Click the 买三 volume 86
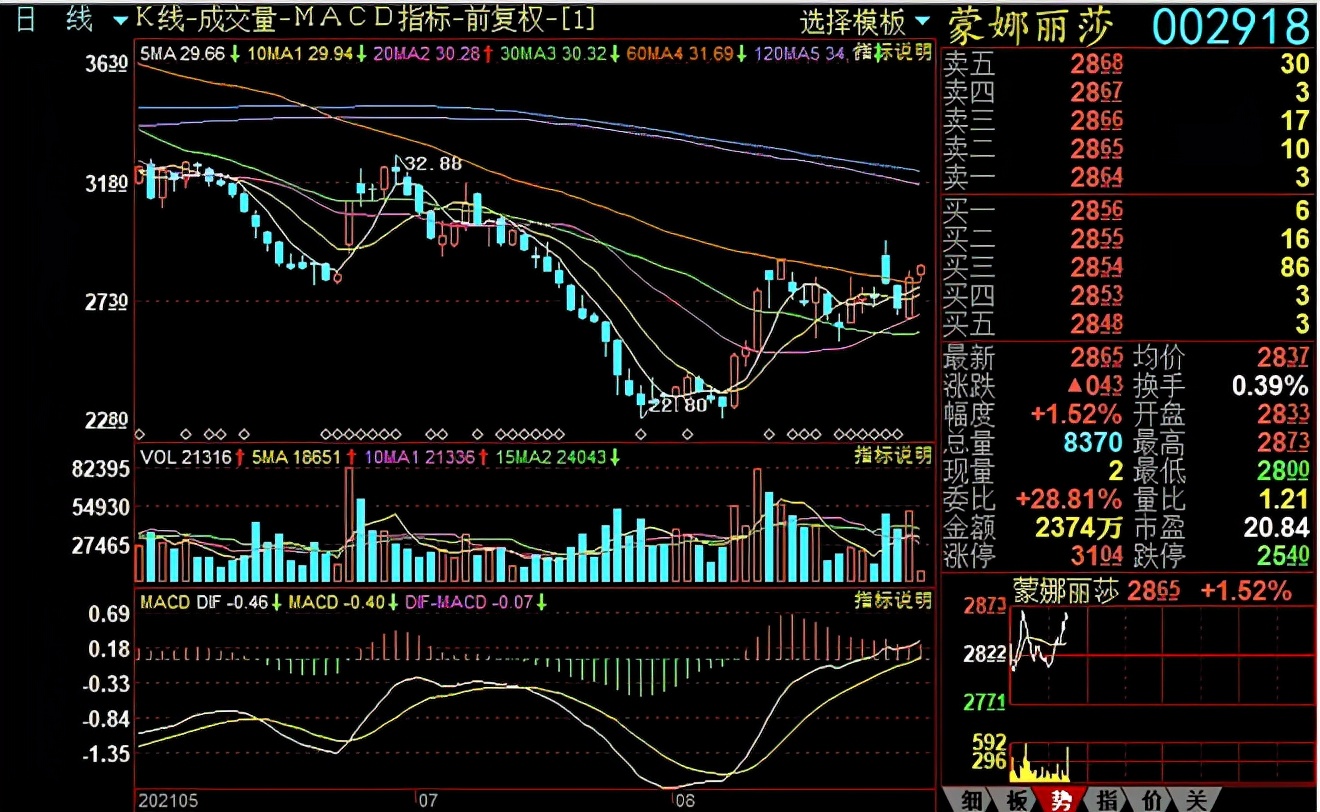 (x=1294, y=267)
